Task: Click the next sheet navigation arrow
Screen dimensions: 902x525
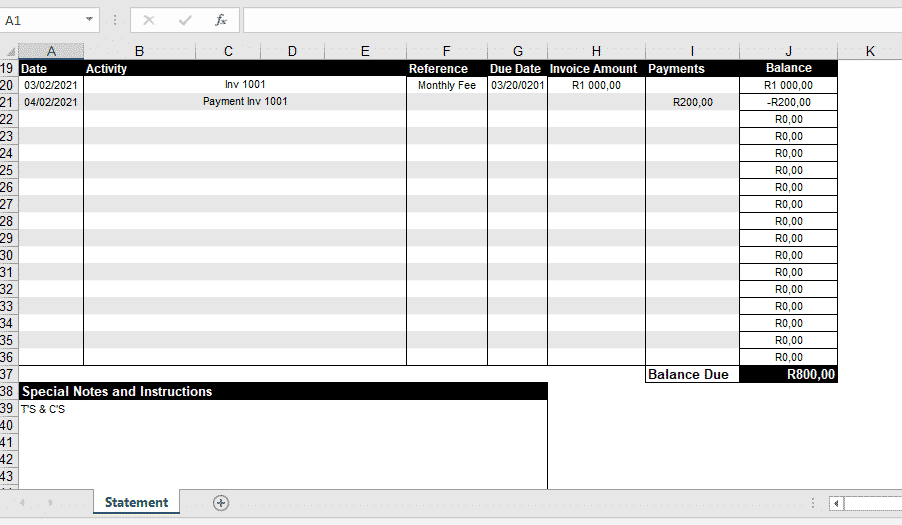Action: pyautogui.click(x=51, y=502)
